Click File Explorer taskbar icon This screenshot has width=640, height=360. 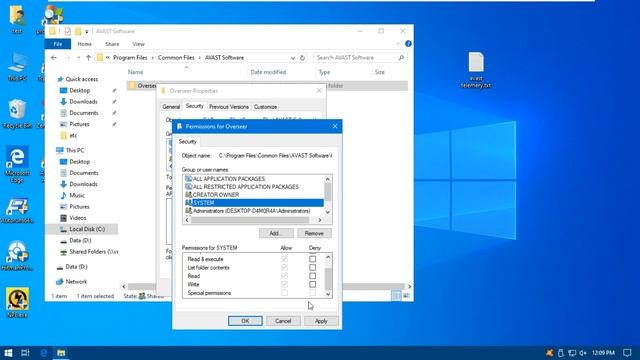coord(61,353)
